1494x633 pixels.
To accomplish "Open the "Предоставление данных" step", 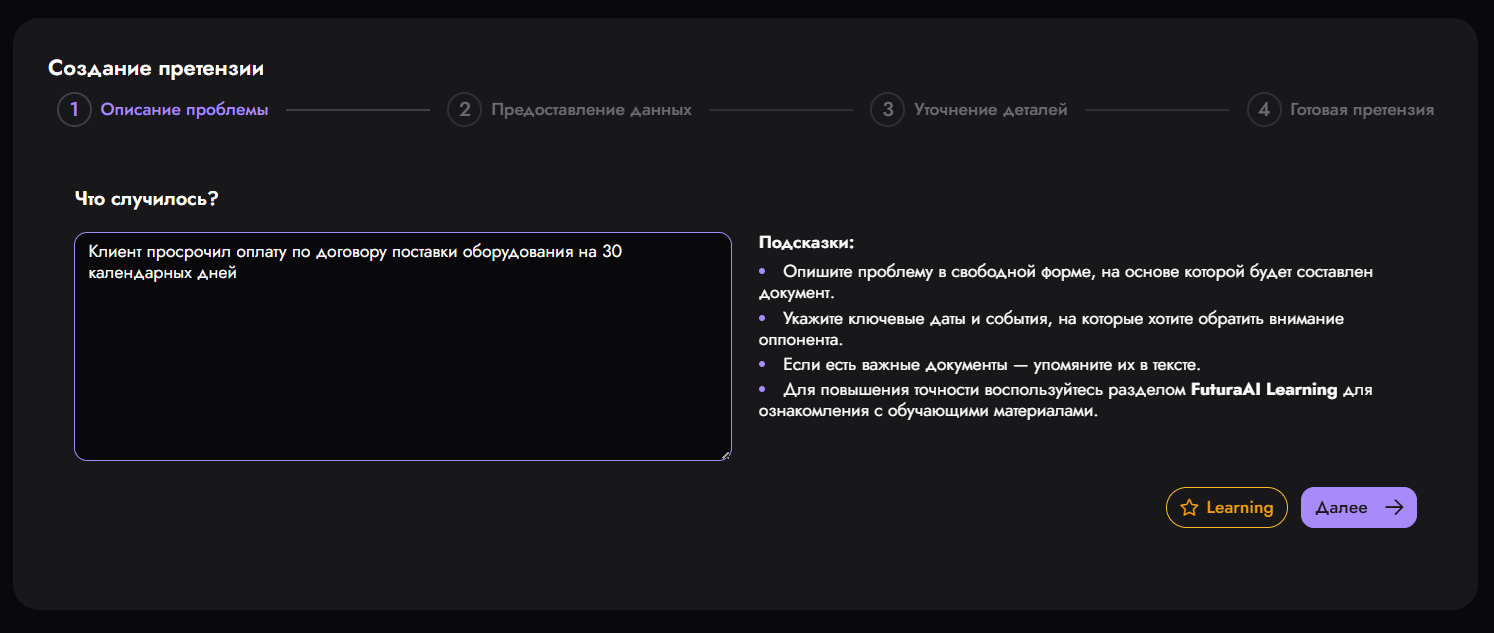I will tap(591, 110).
